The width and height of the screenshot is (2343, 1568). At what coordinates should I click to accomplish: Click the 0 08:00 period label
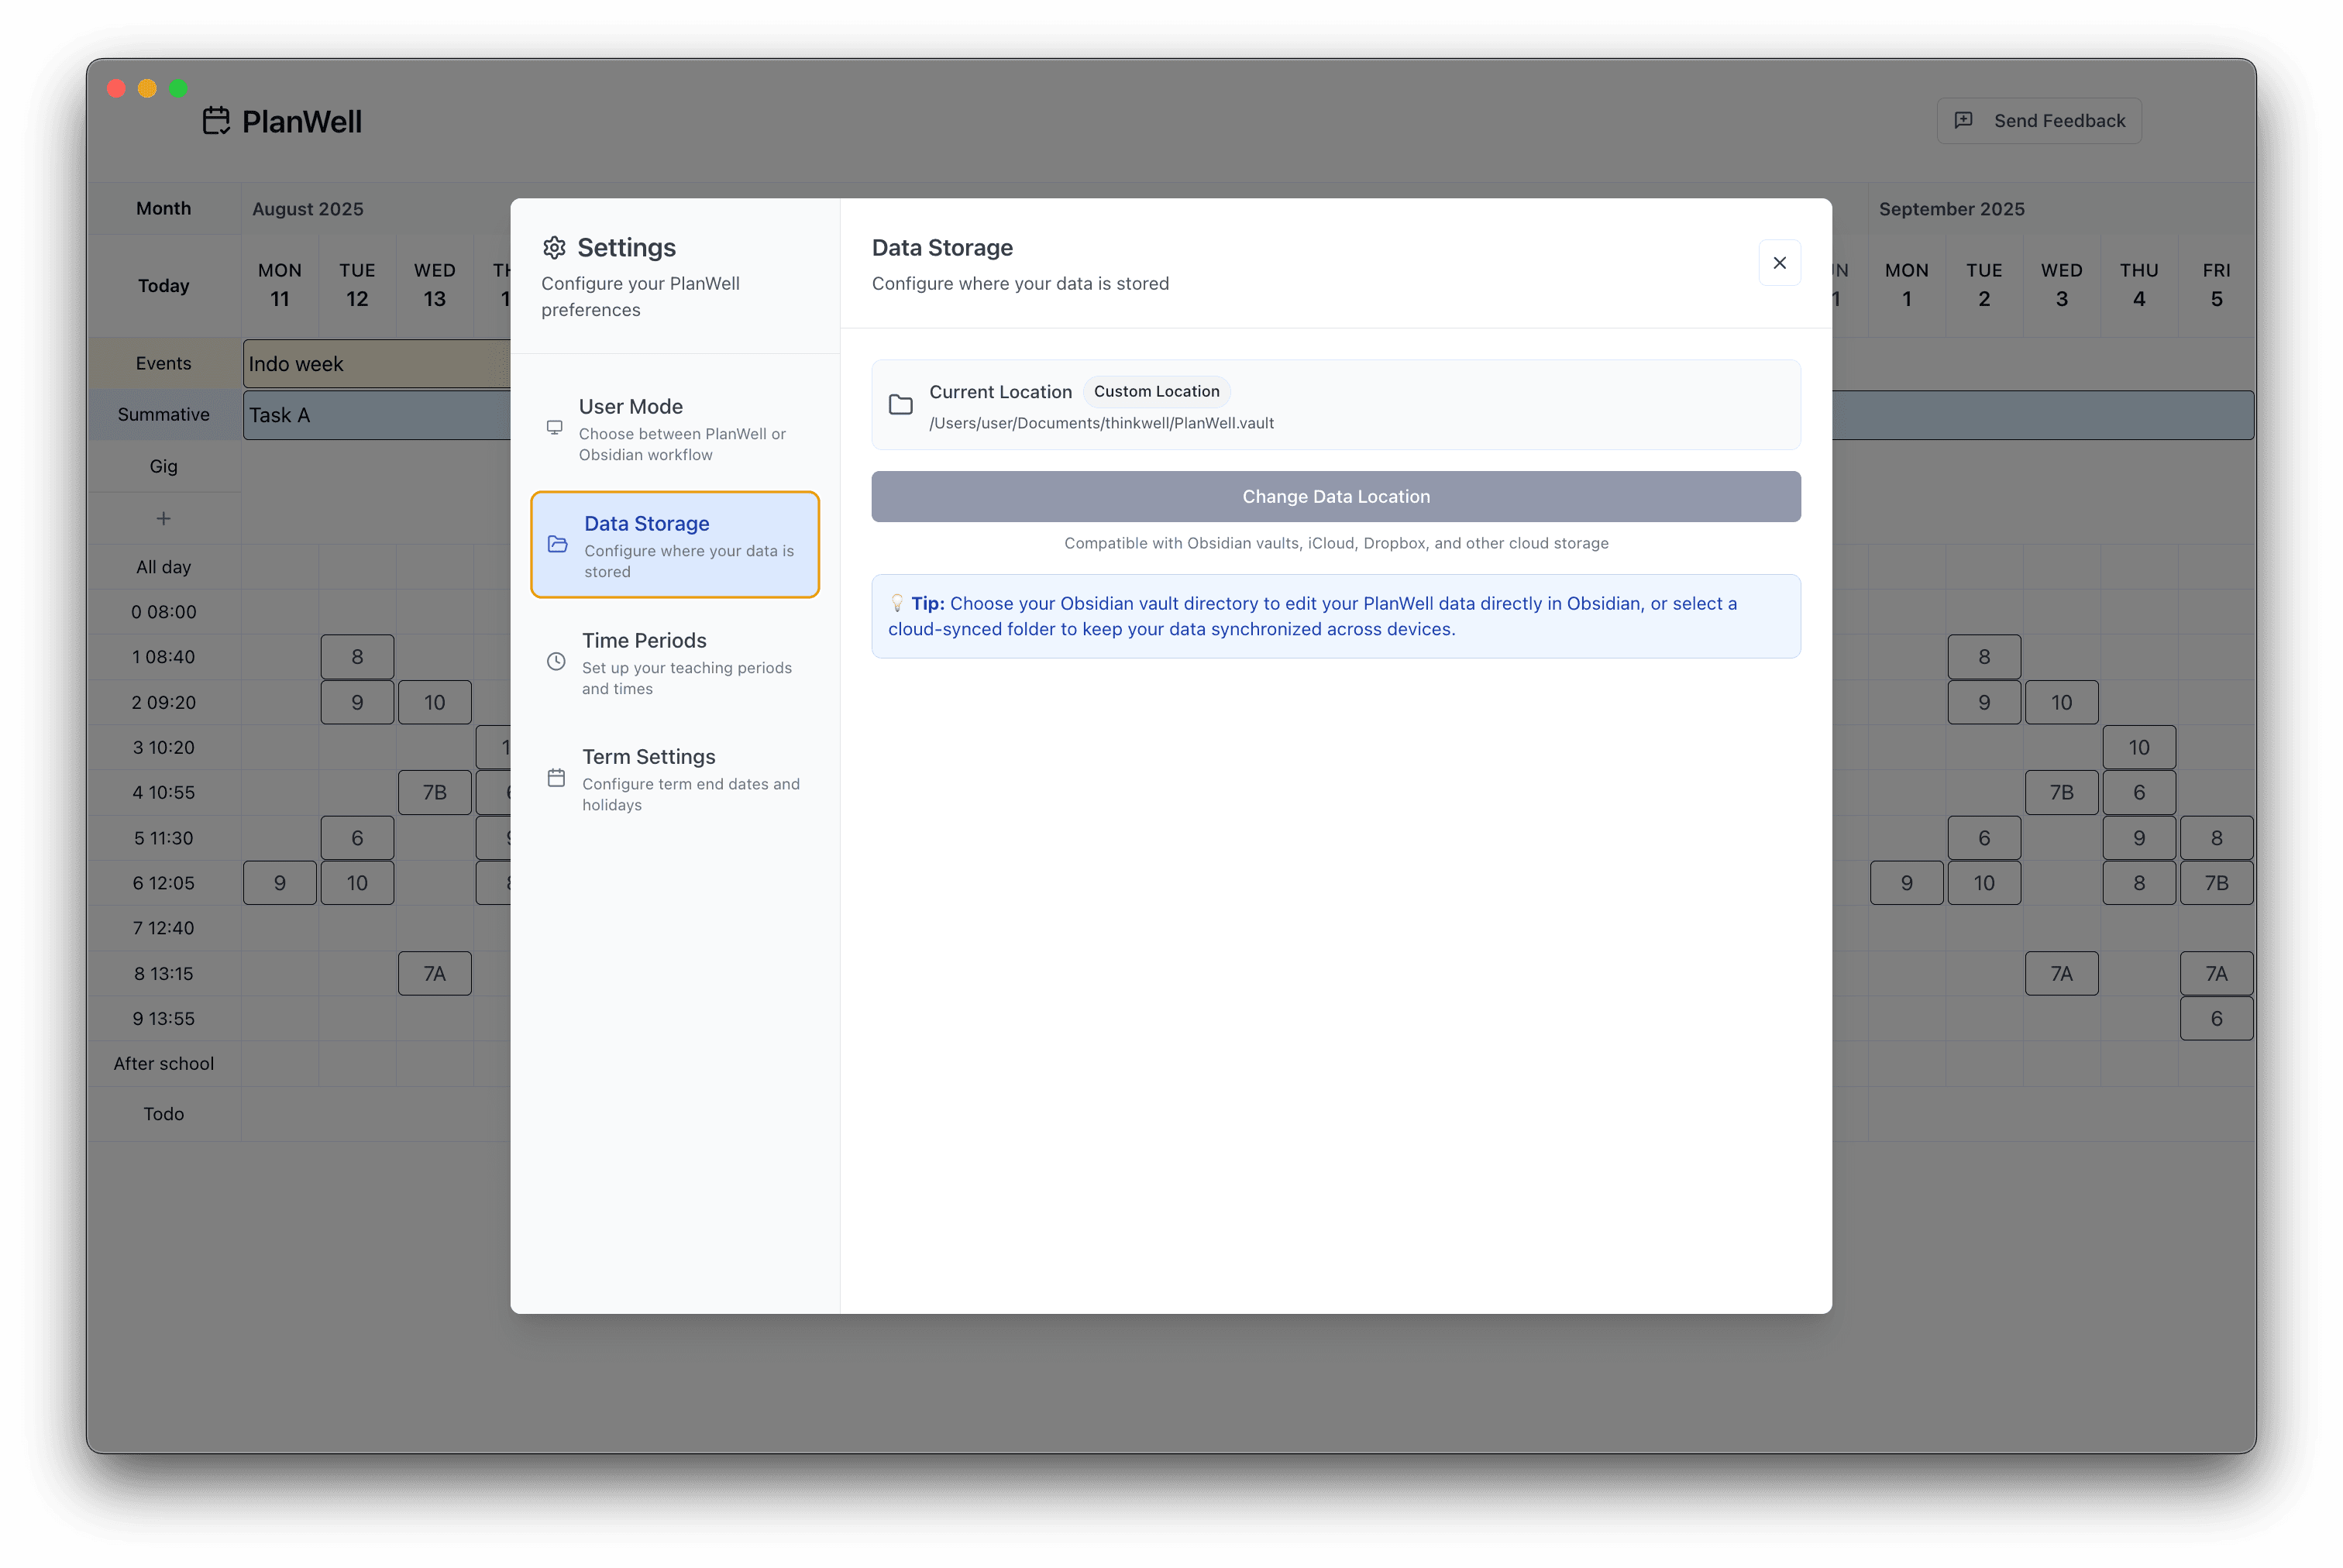coord(163,612)
